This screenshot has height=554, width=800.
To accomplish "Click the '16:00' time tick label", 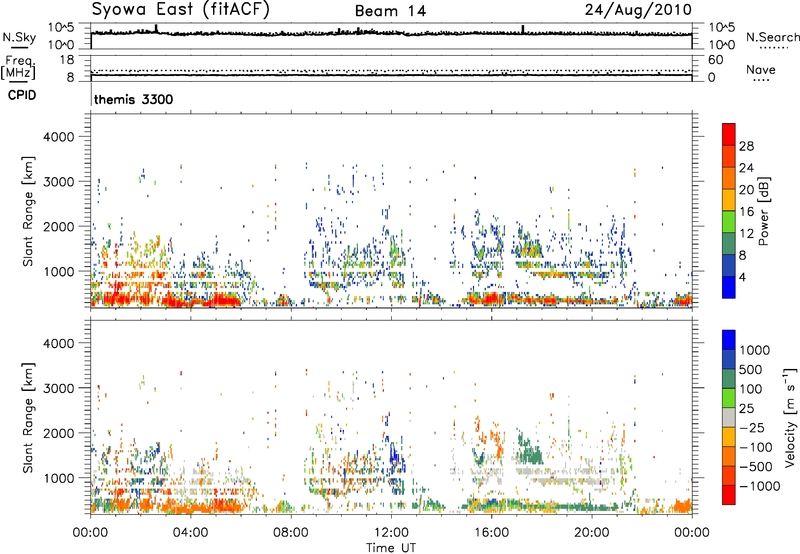I will pyautogui.click(x=491, y=533).
